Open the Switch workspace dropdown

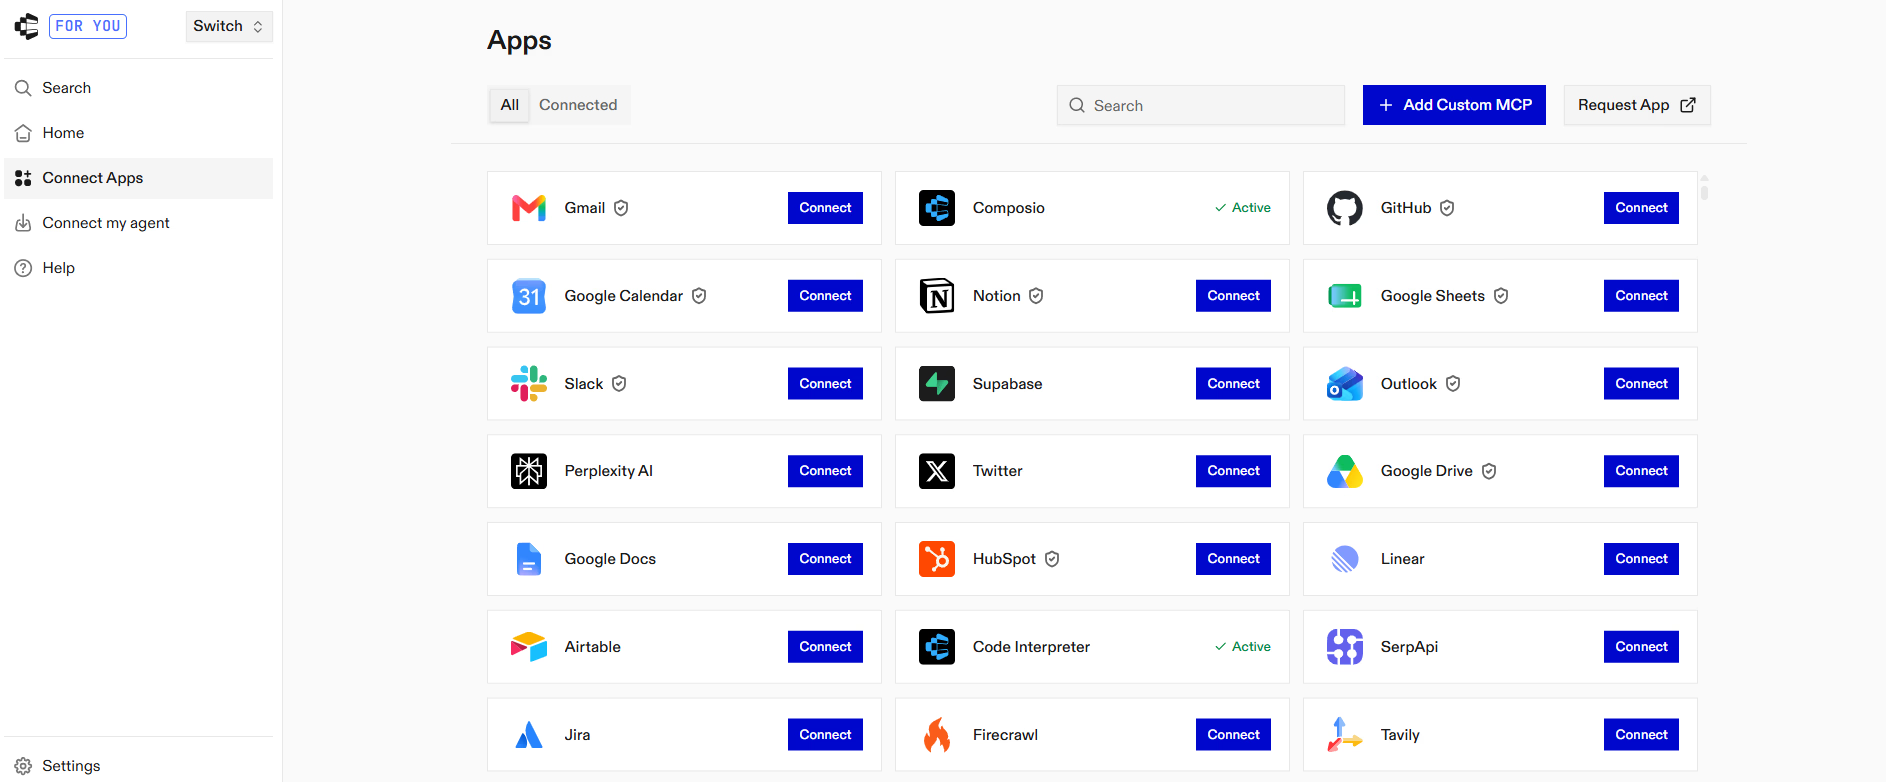pos(229,26)
